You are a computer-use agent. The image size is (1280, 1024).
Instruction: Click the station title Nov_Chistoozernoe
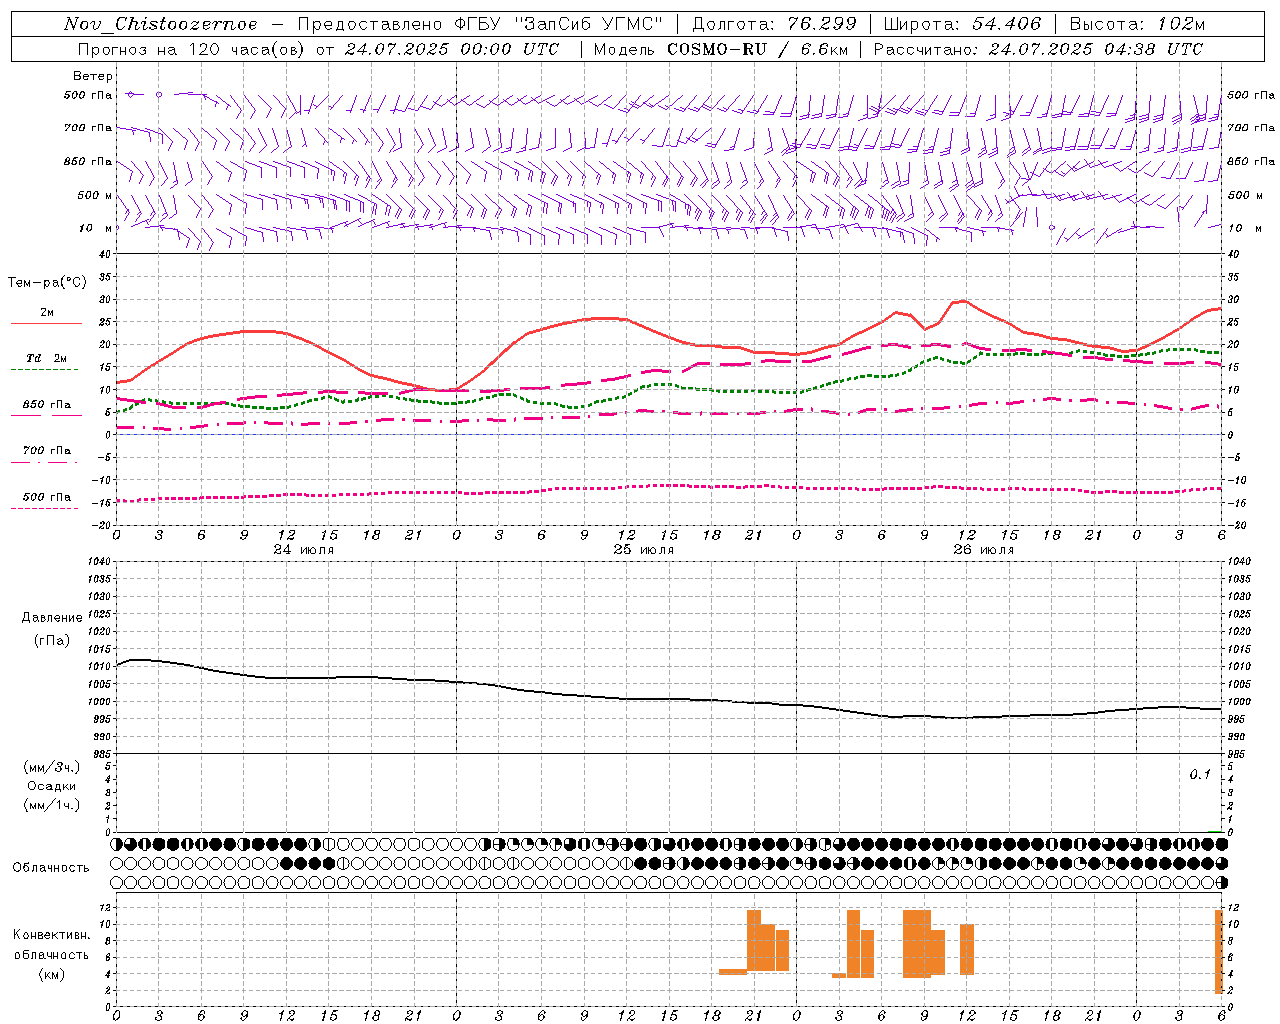click(x=161, y=24)
